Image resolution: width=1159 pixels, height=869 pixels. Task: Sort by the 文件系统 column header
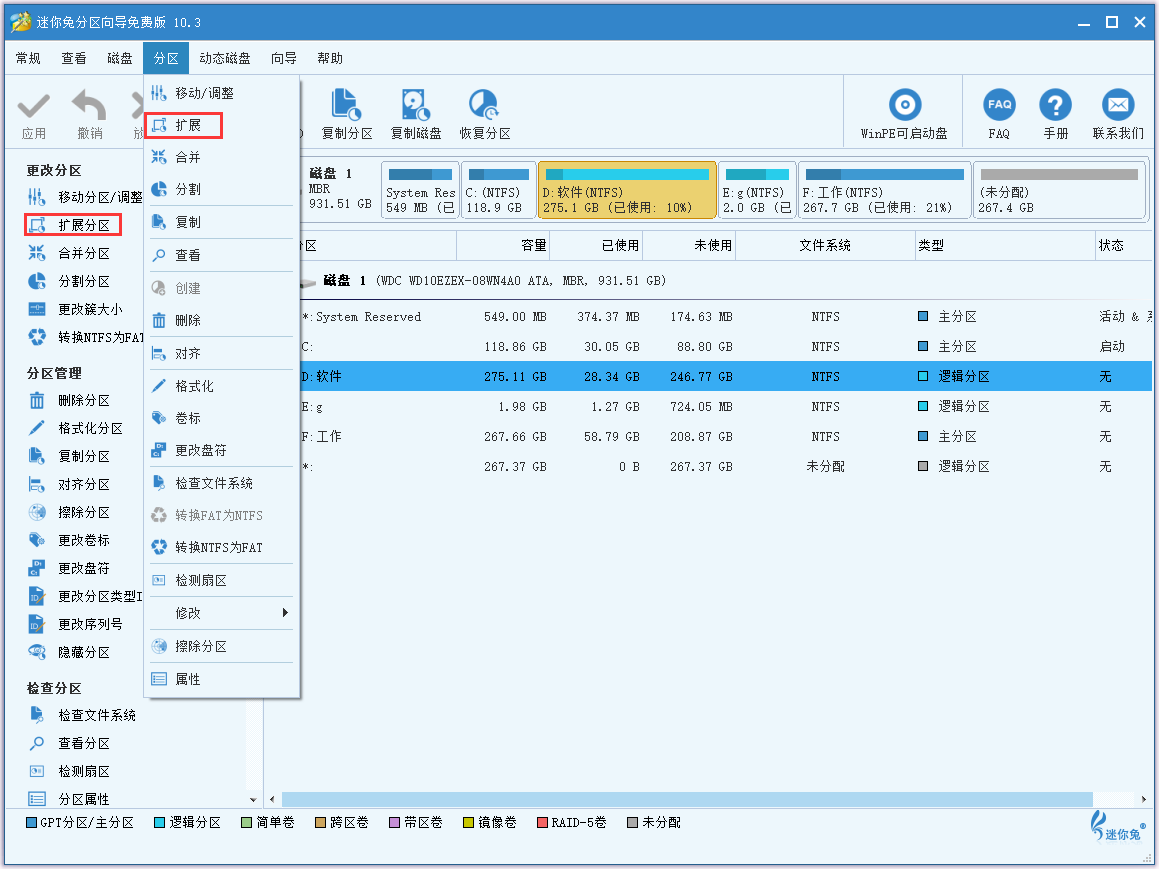click(825, 245)
